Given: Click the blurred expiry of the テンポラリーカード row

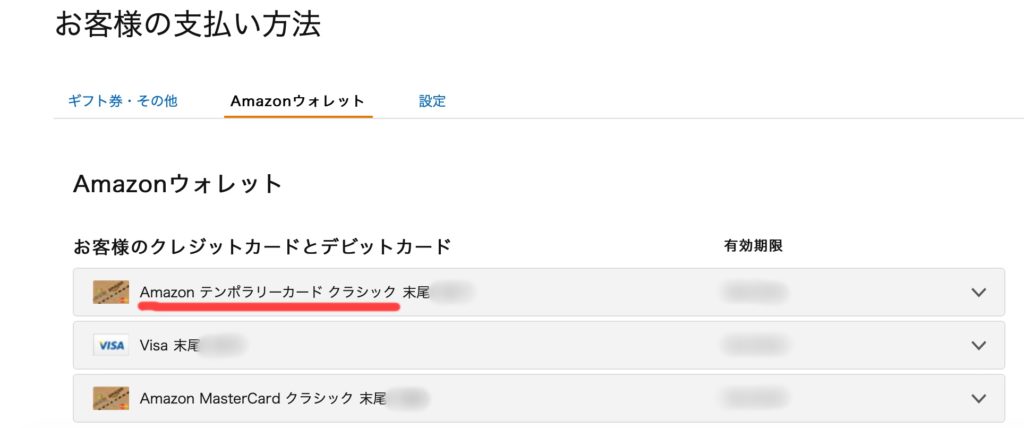Looking at the screenshot, I should click(x=755, y=292).
